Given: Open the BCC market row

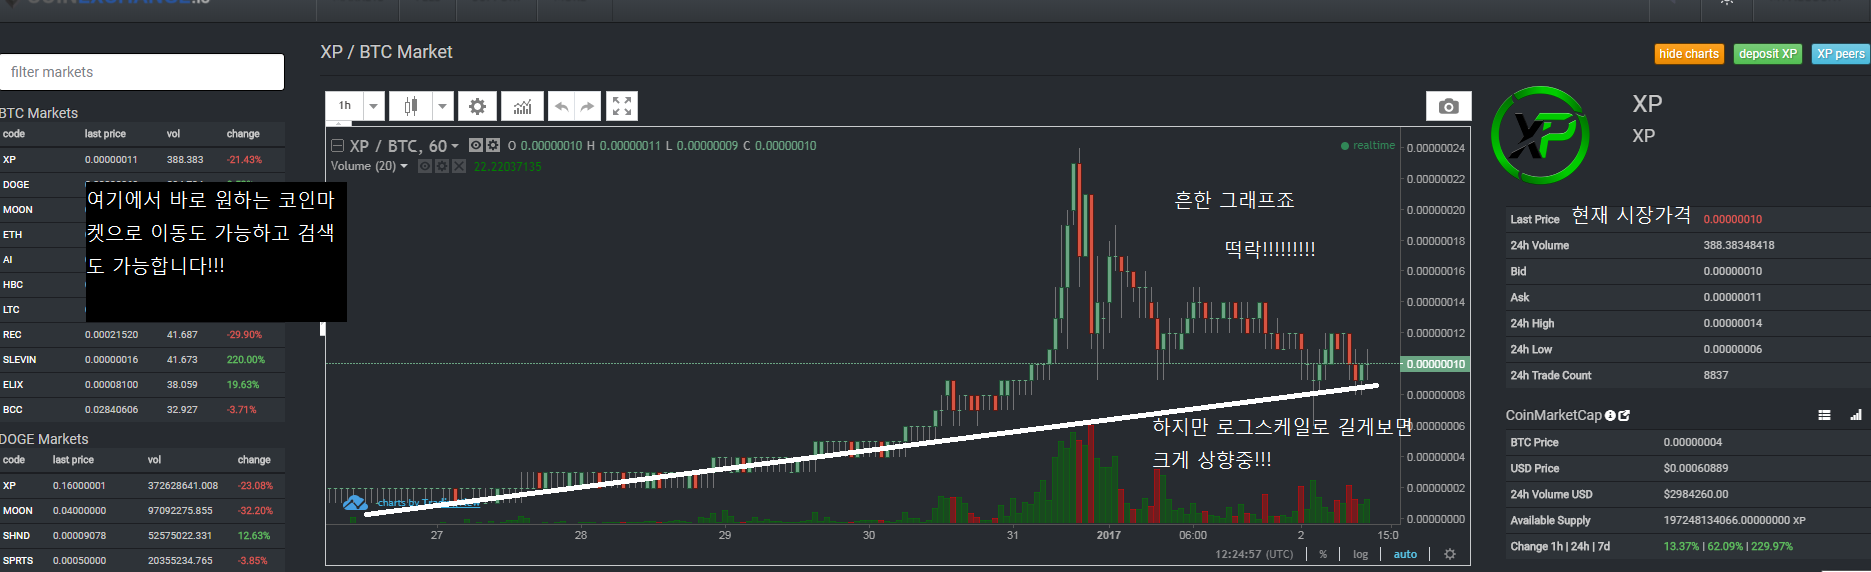Looking at the screenshot, I should point(142,410).
